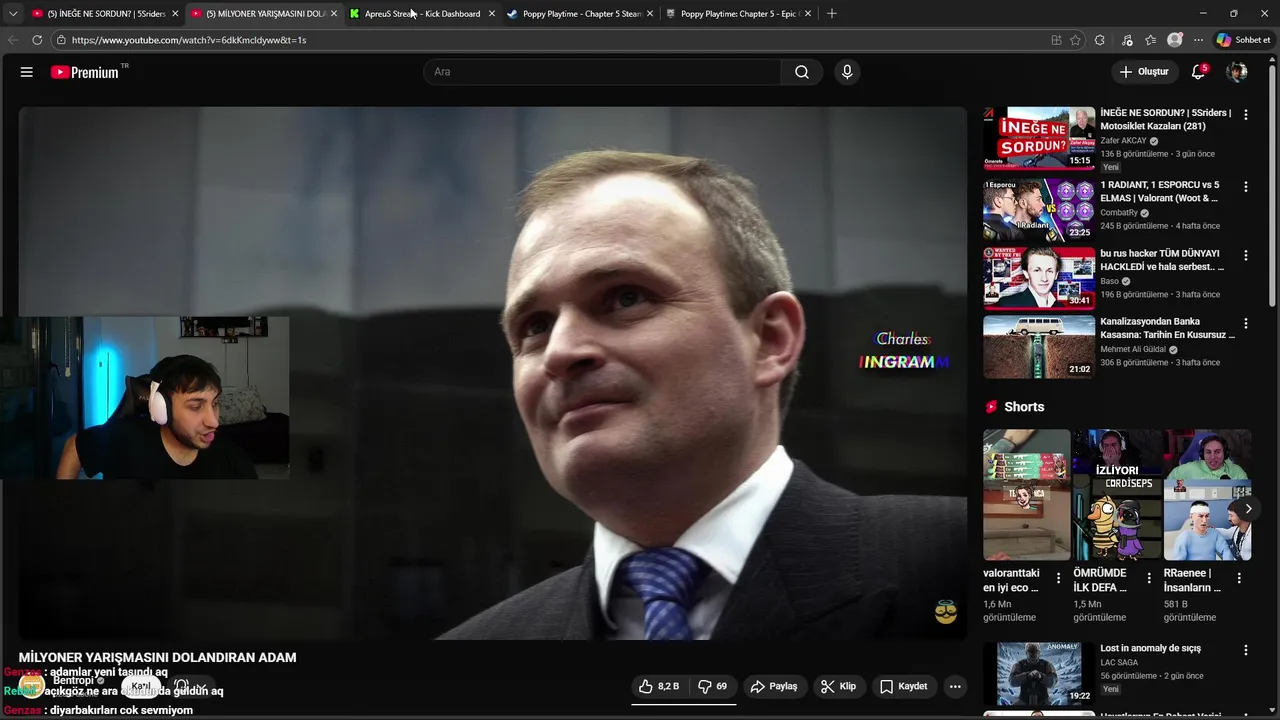Open options for Kanalizasyondan Banka video
1280x720 pixels.
(x=1246, y=324)
